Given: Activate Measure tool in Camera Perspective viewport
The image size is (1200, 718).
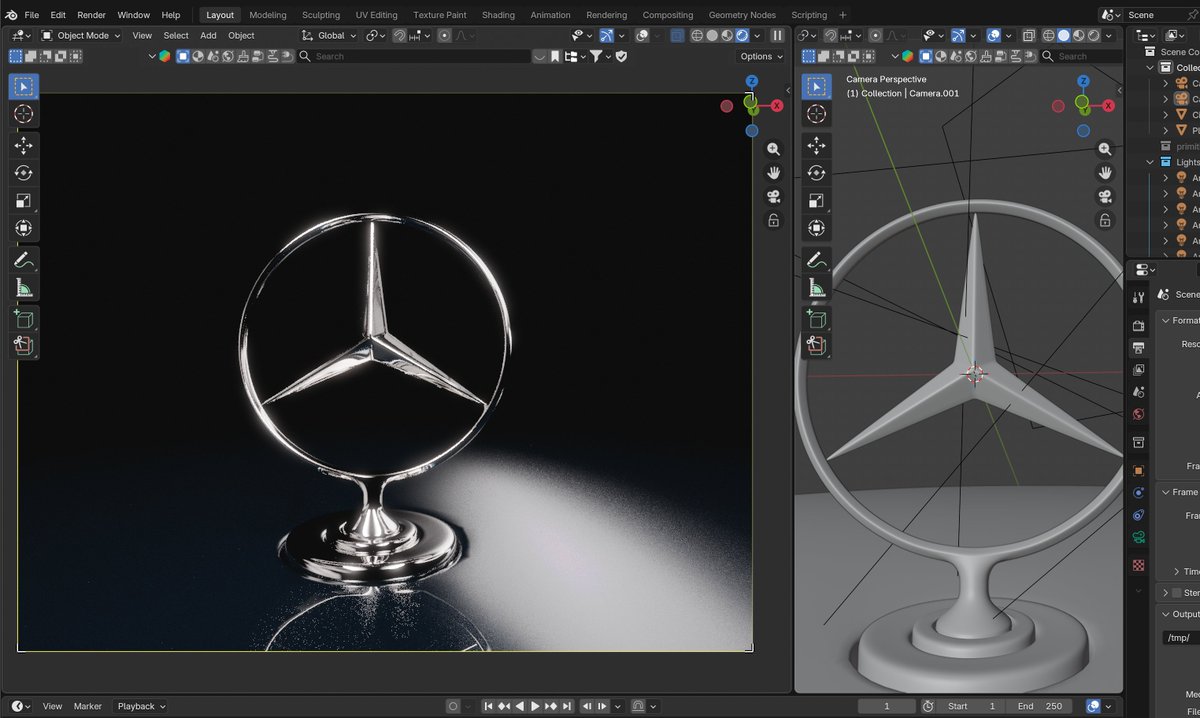Looking at the screenshot, I should pyautogui.click(x=816, y=288).
